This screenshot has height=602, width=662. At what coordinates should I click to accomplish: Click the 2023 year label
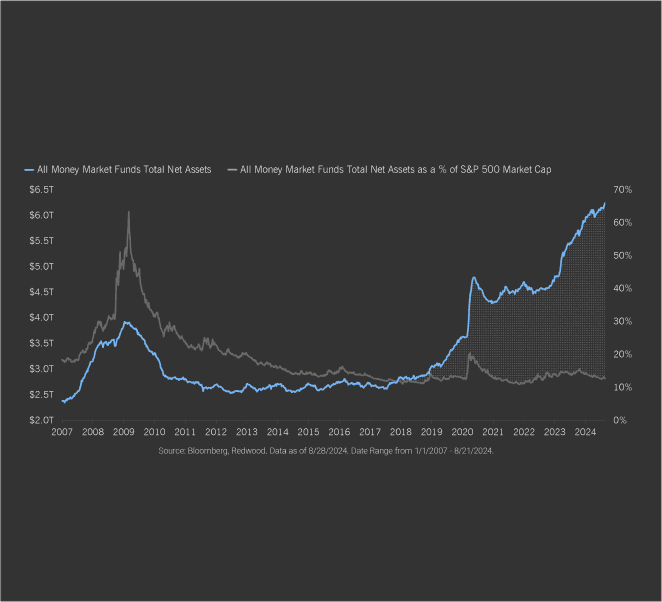(555, 432)
